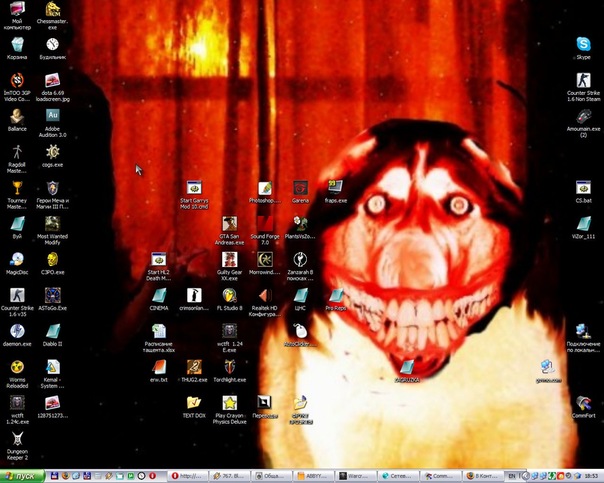Click the Opera icon in Quick Launch
604x483 pixels.
(x=152, y=476)
